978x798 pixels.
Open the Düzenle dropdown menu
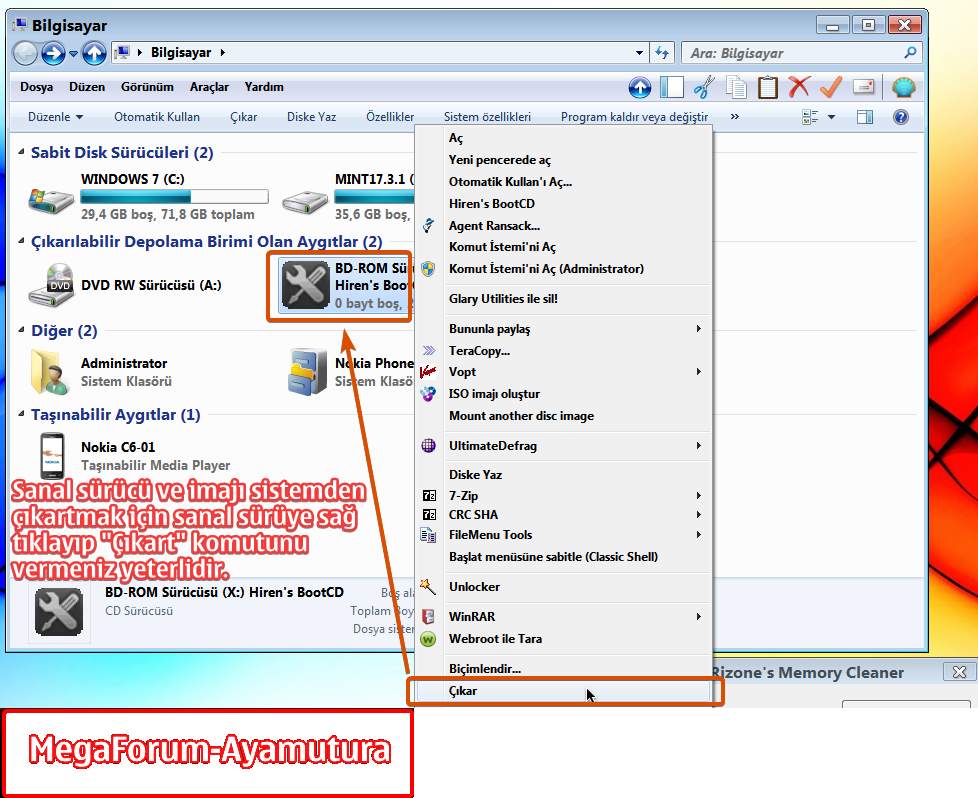click(55, 117)
